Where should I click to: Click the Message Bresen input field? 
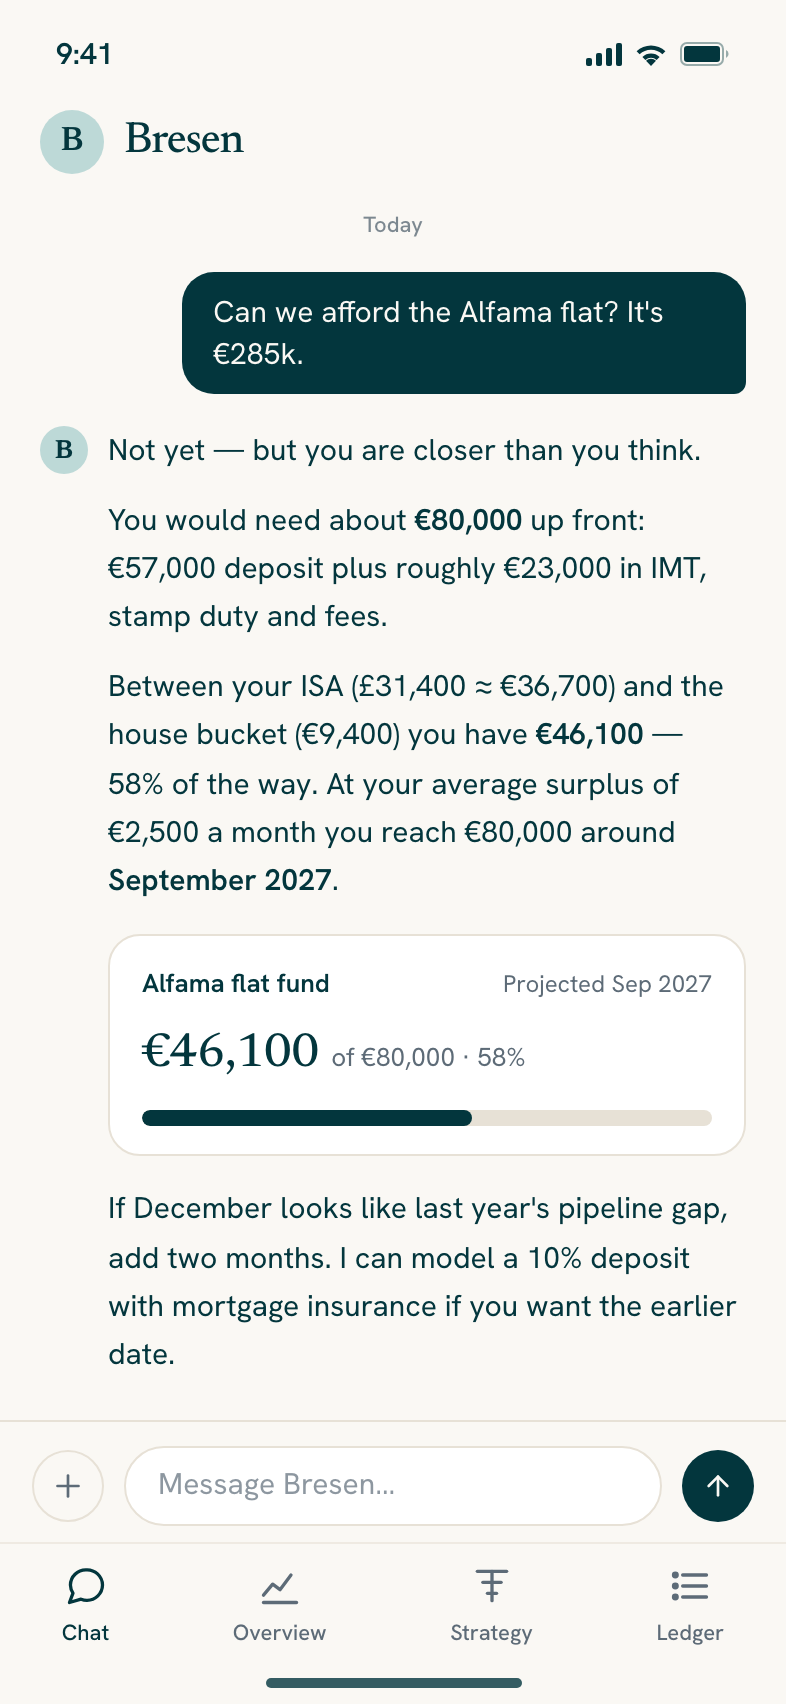tap(393, 1486)
